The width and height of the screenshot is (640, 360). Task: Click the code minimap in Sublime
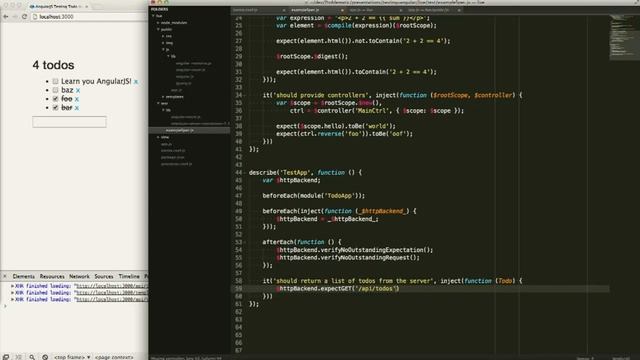[623, 37]
